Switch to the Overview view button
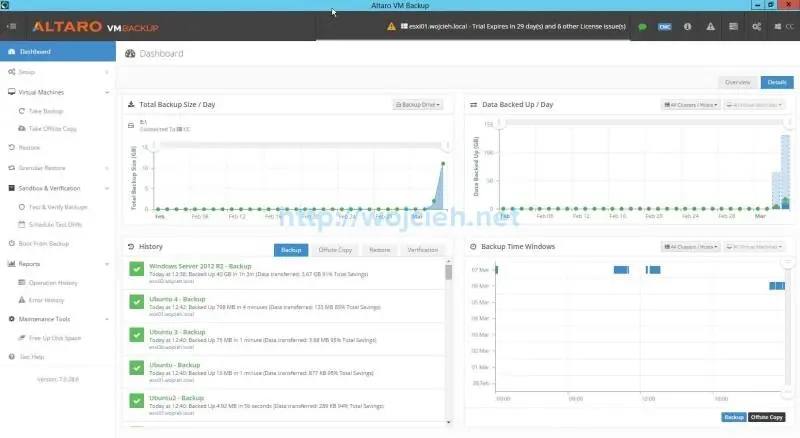800x438 pixels. pos(738,82)
